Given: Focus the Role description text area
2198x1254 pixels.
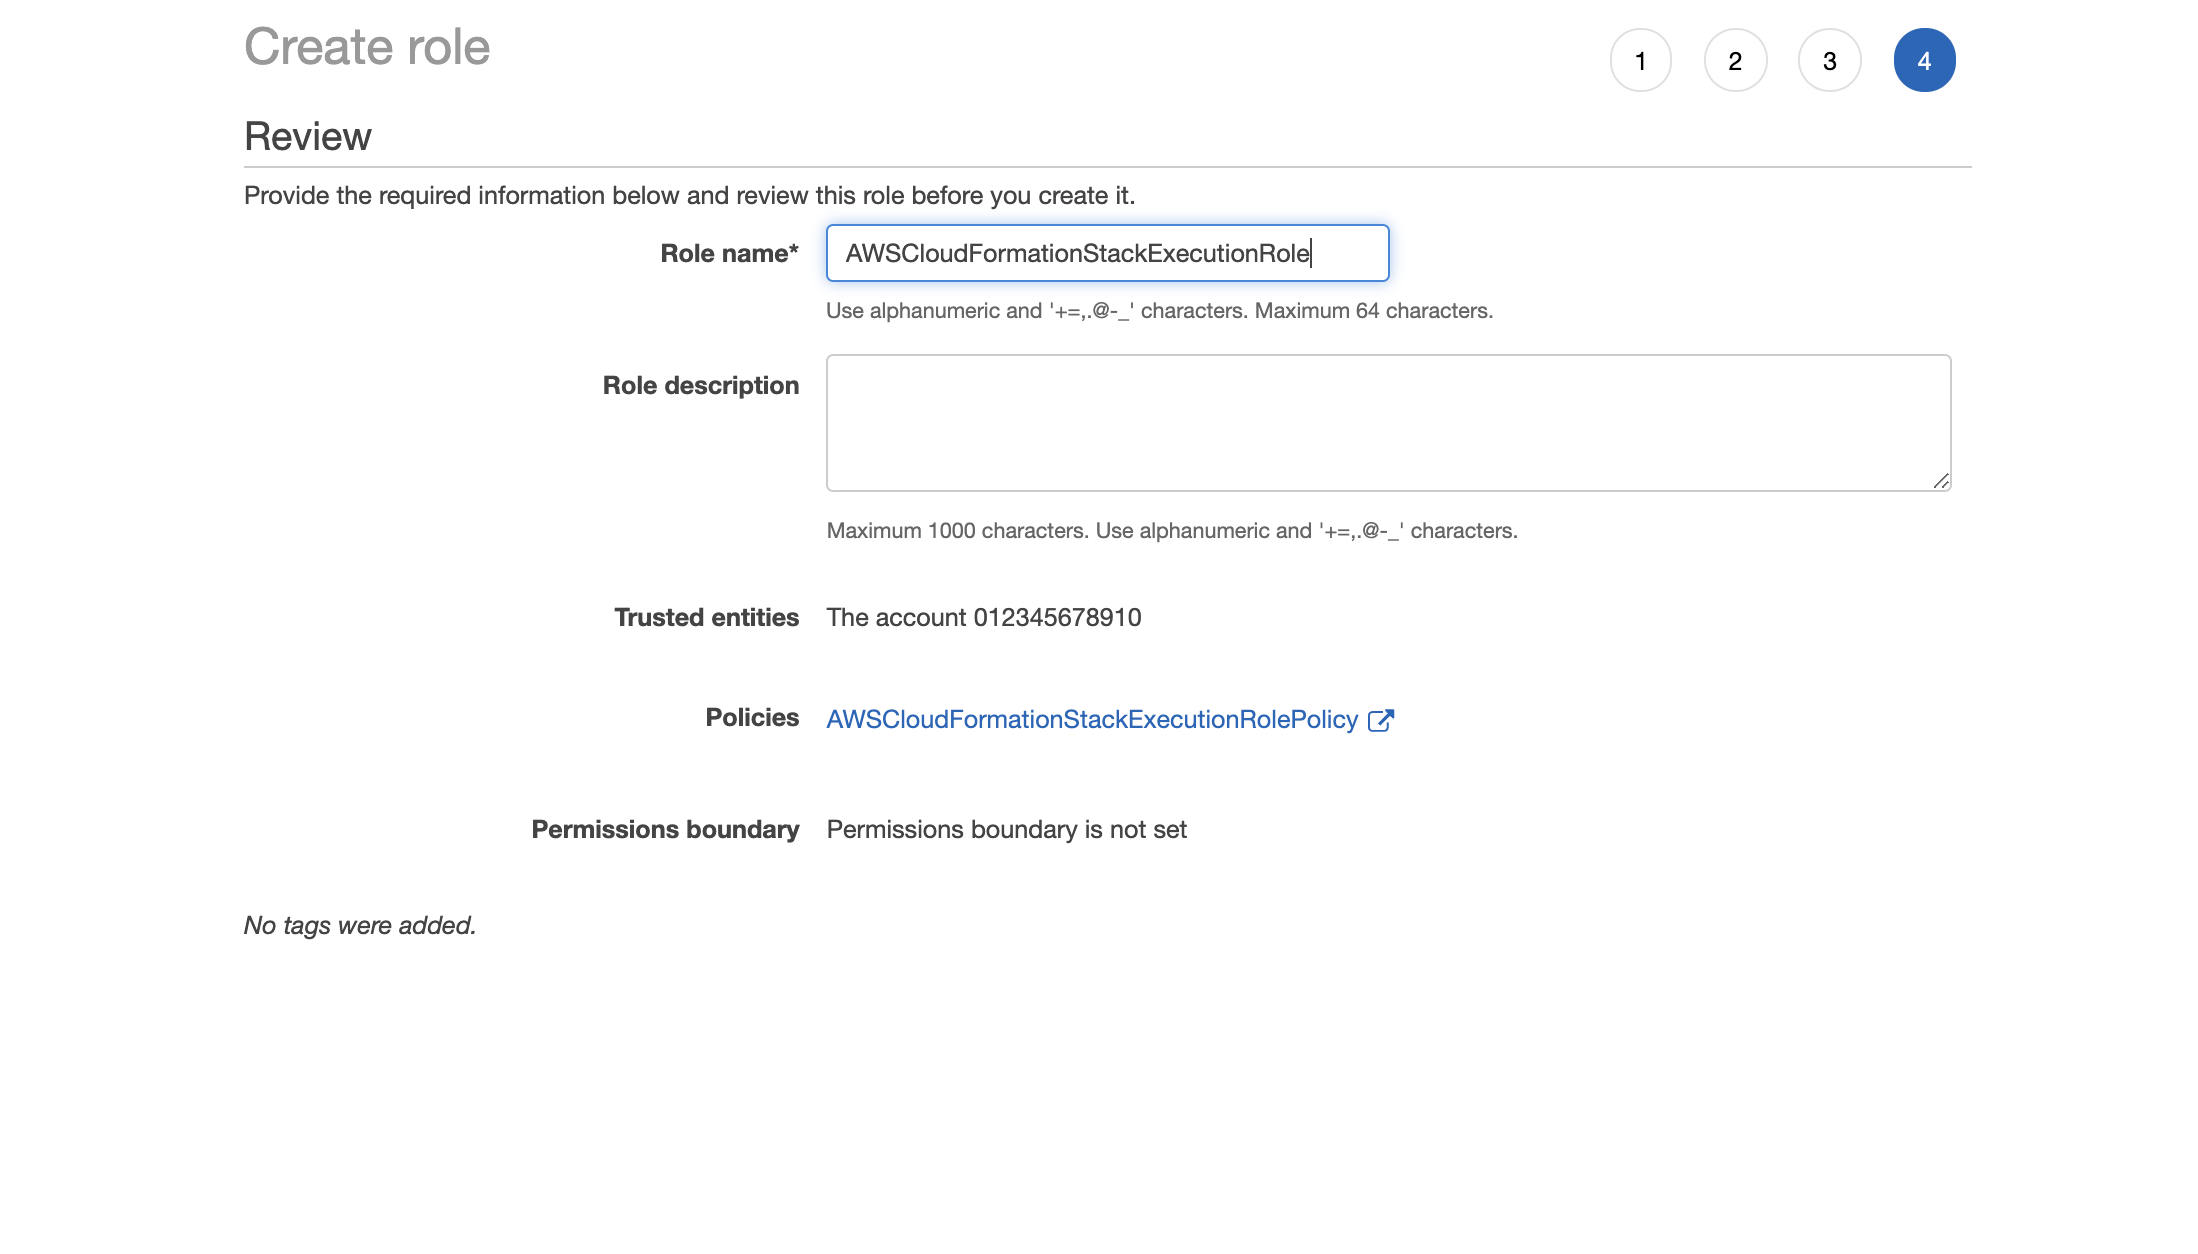Looking at the screenshot, I should [1388, 423].
